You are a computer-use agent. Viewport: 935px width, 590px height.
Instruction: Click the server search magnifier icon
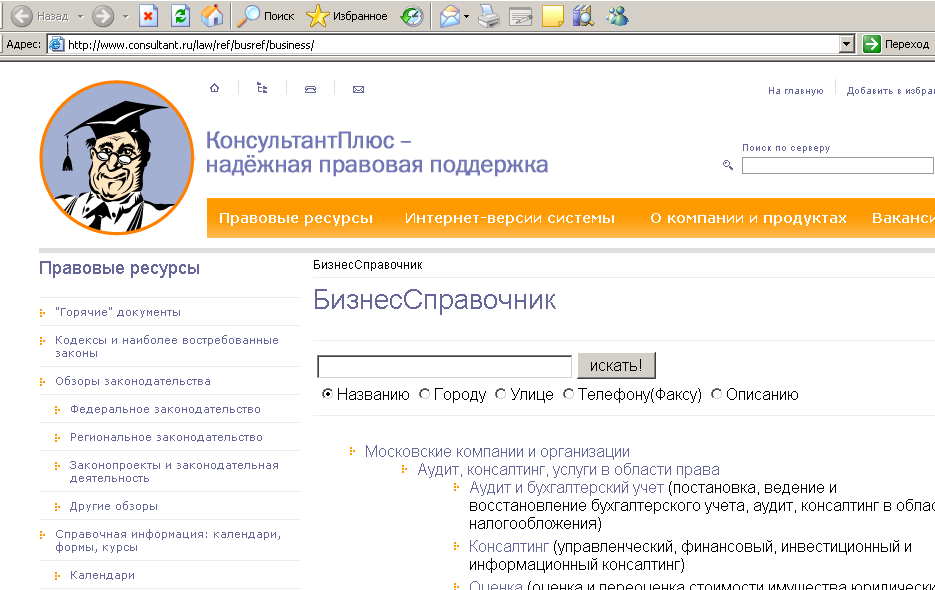coord(727,165)
